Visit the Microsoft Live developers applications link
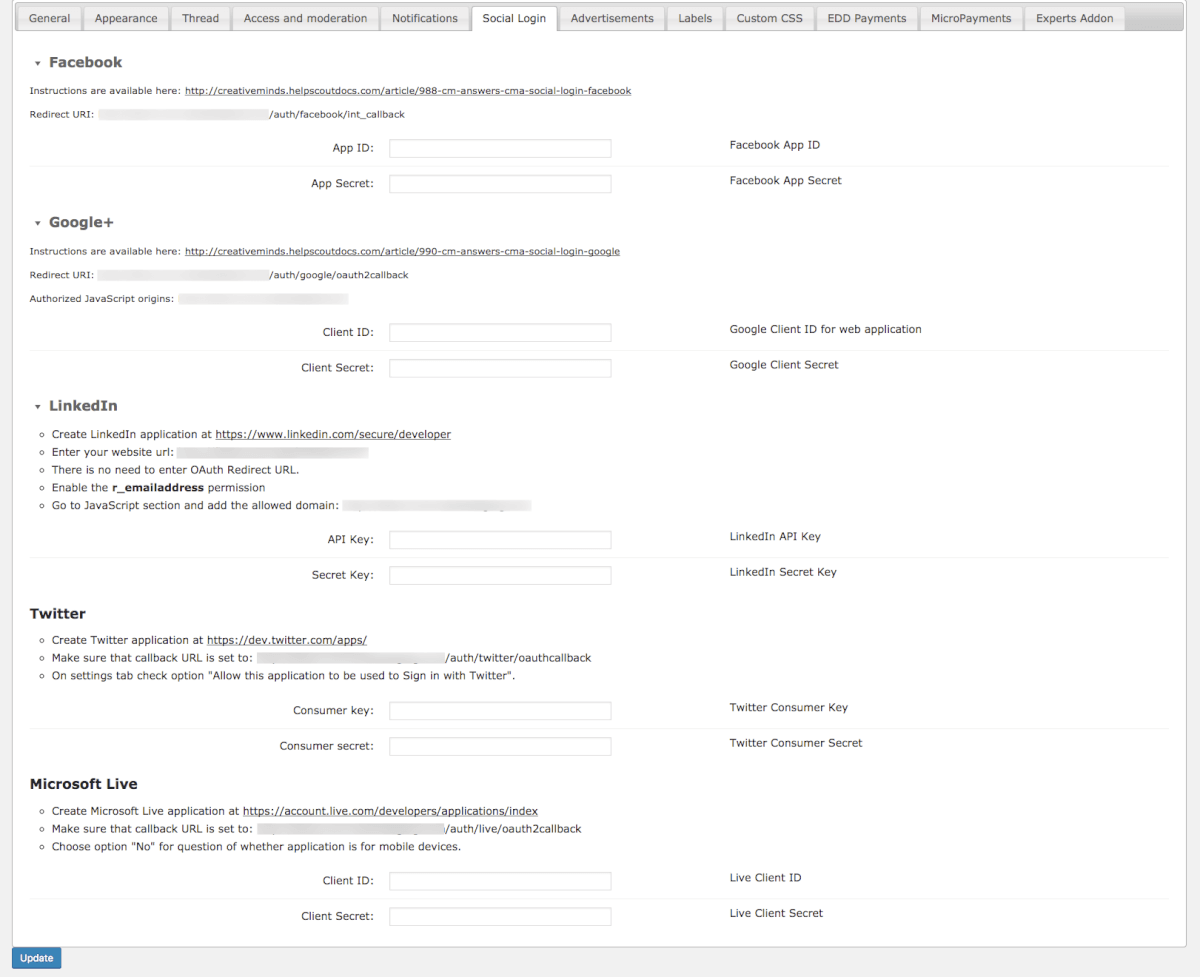Viewport: 1200px width, 977px height. coord(390,811)
